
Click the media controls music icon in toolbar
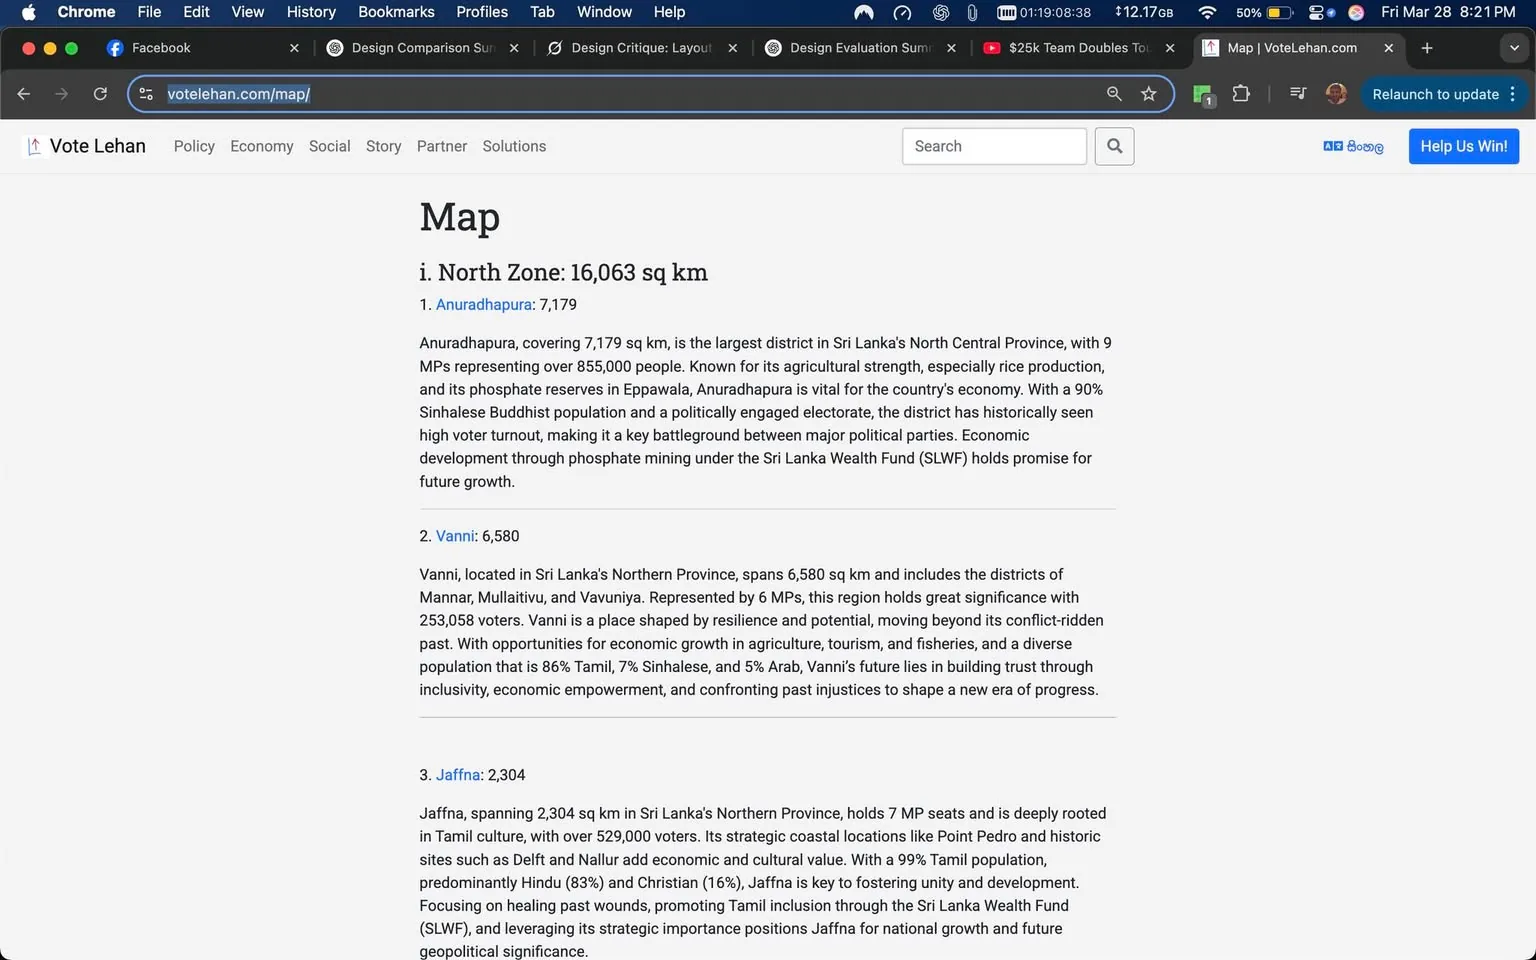click(x=1297, y=93)
